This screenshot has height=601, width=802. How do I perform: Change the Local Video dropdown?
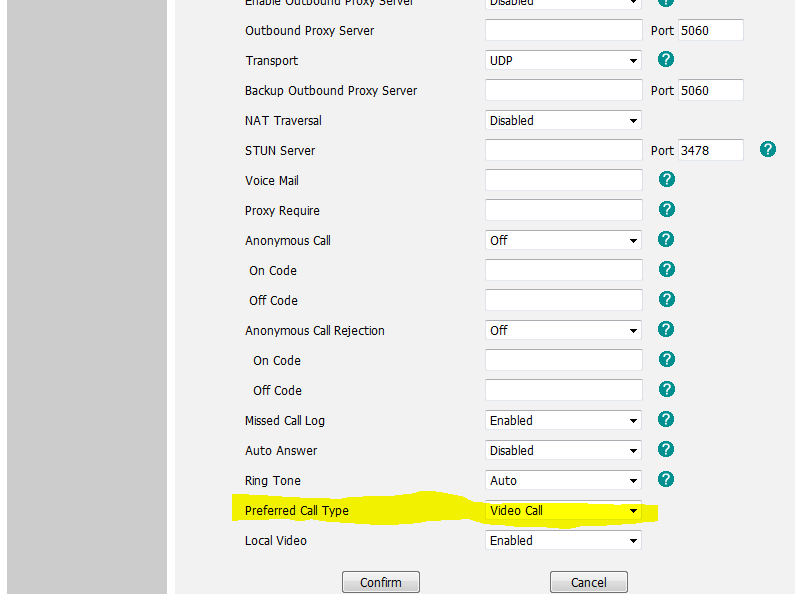(x=563, y=541)
